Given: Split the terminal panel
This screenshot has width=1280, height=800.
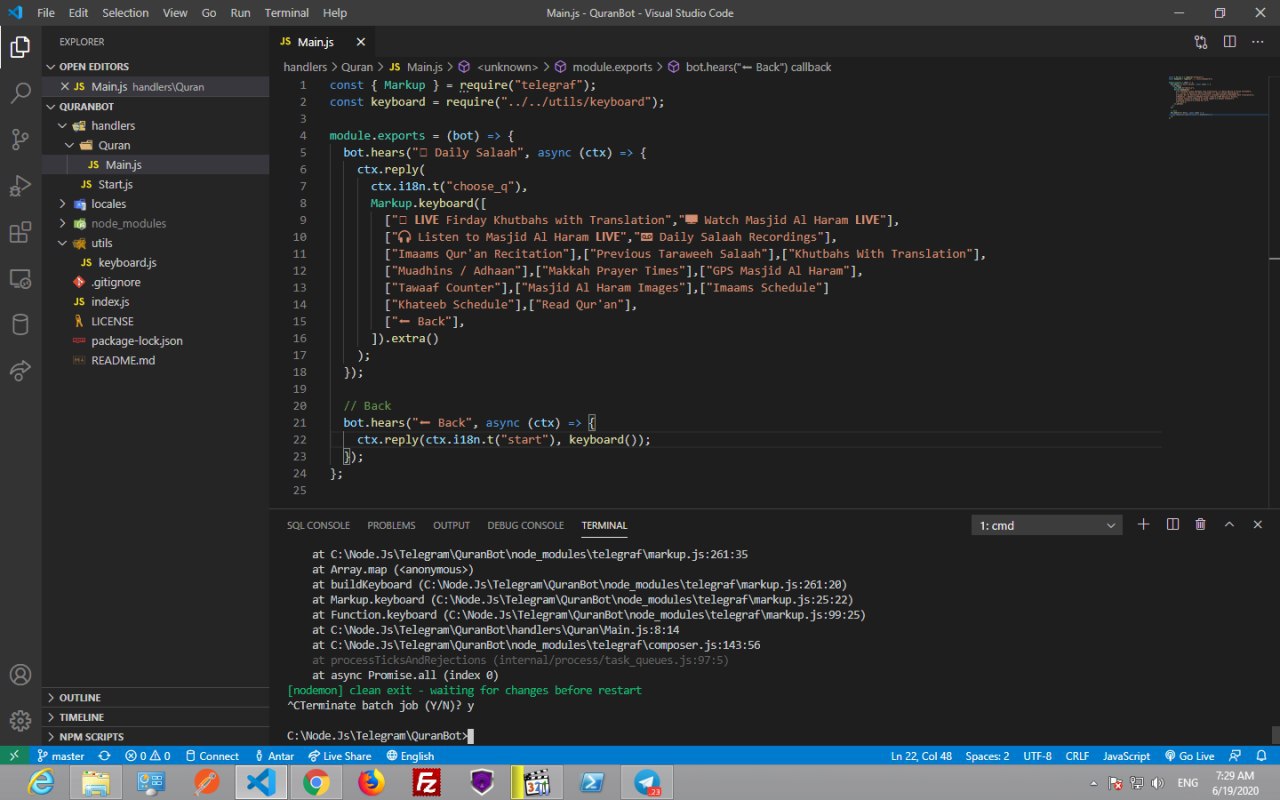Looking at the screenshot, I should click(1173, 524).
